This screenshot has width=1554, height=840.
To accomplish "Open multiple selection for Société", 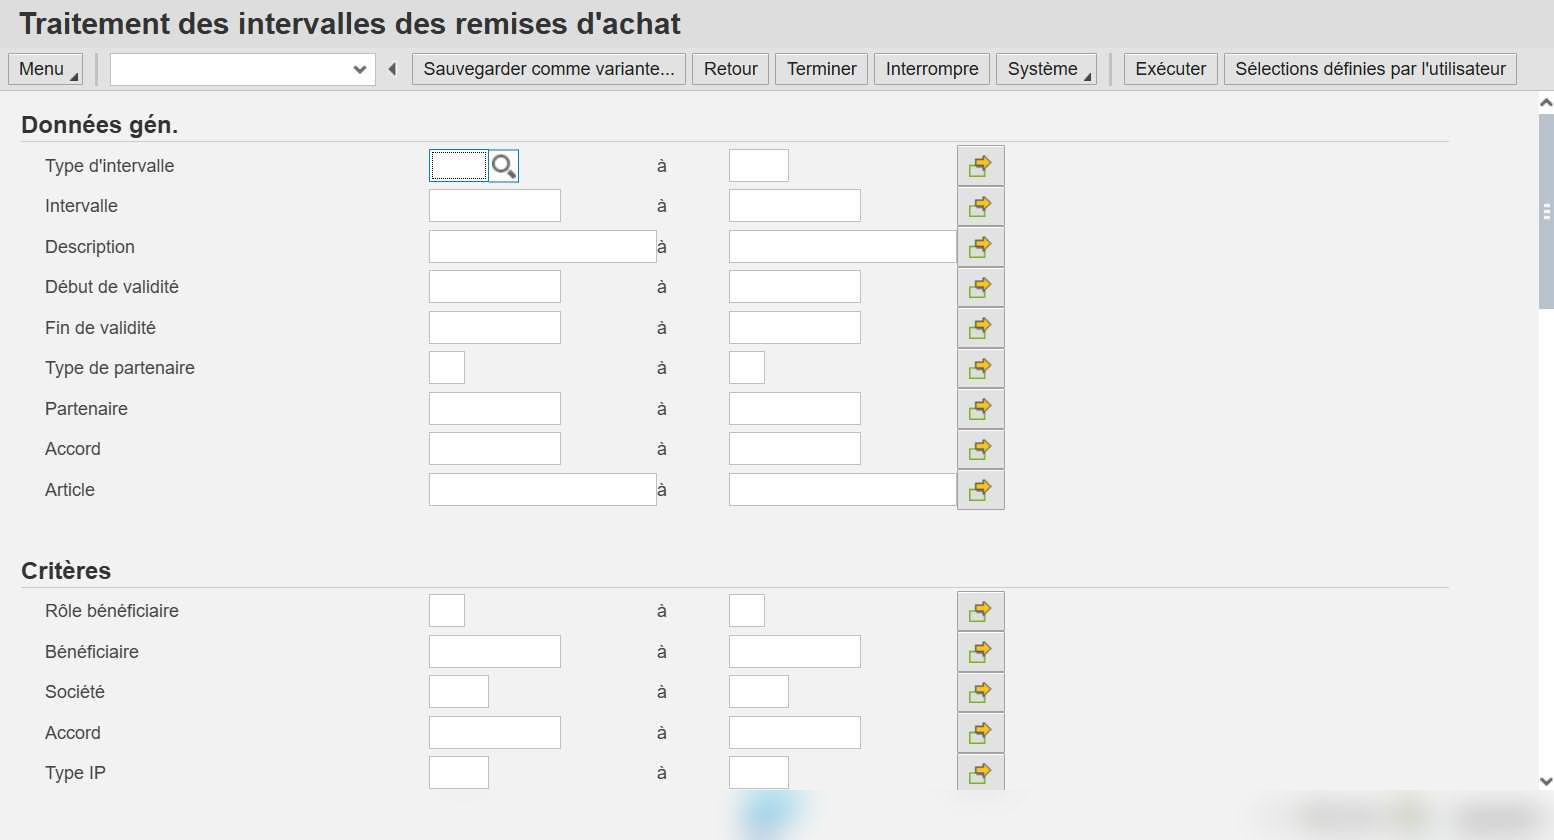I will pos(981,692).
